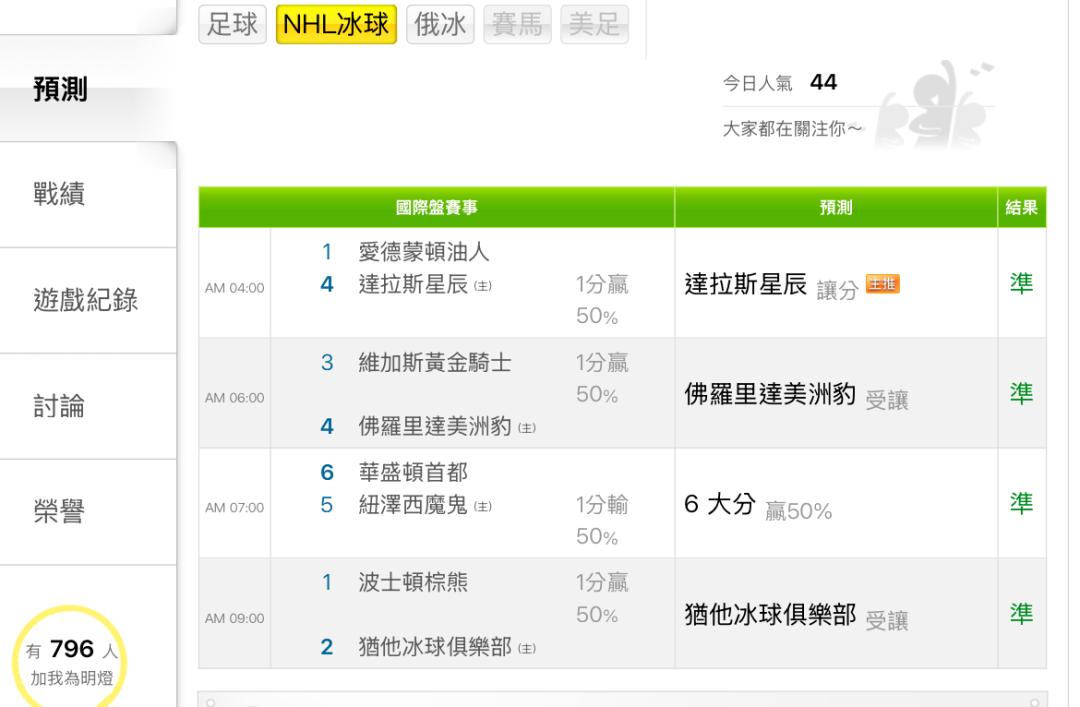Click the 今日人氣 44 counter
The image size is (1080, 707).
[780, 83]
